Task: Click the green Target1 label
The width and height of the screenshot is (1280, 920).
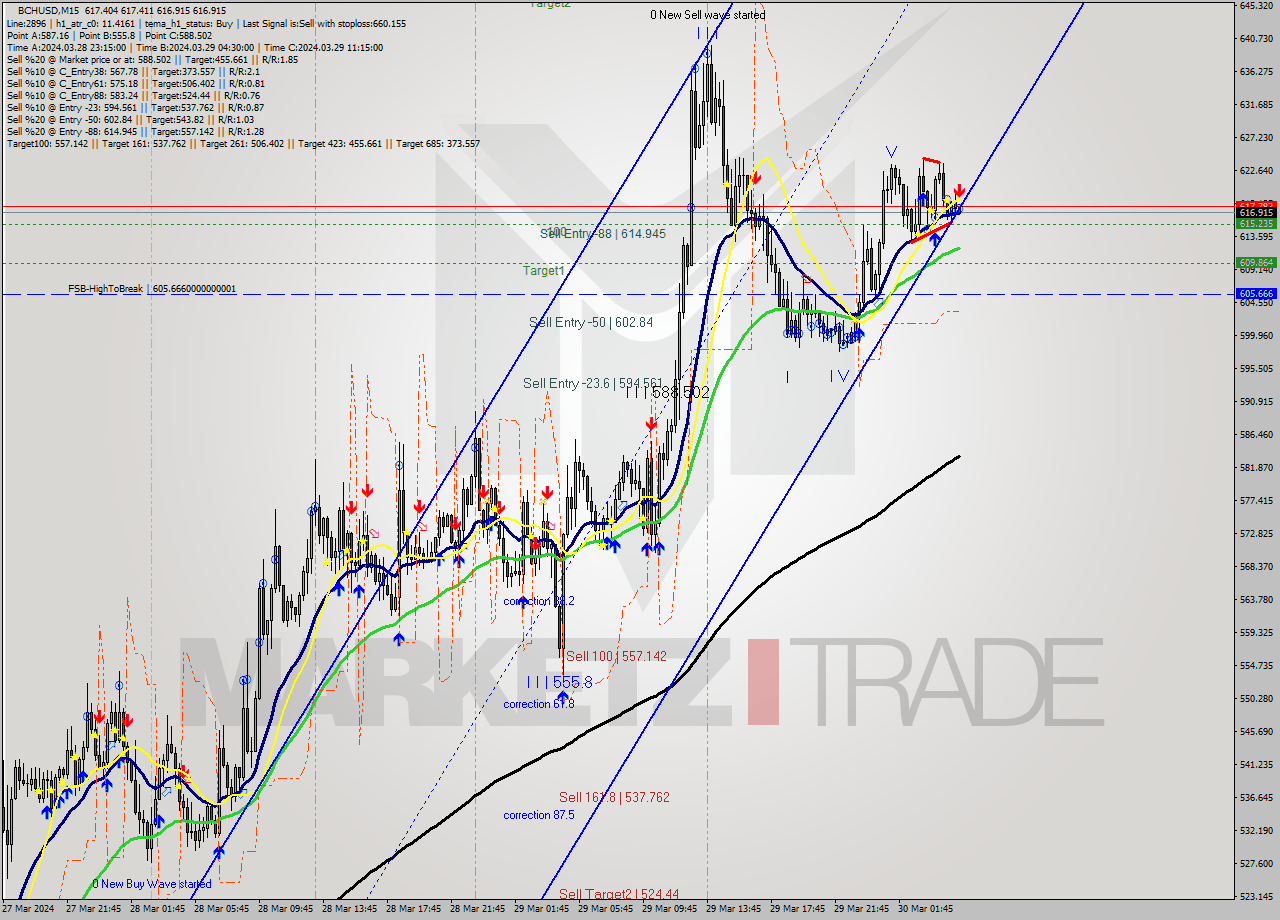Action: click(543, 271)
